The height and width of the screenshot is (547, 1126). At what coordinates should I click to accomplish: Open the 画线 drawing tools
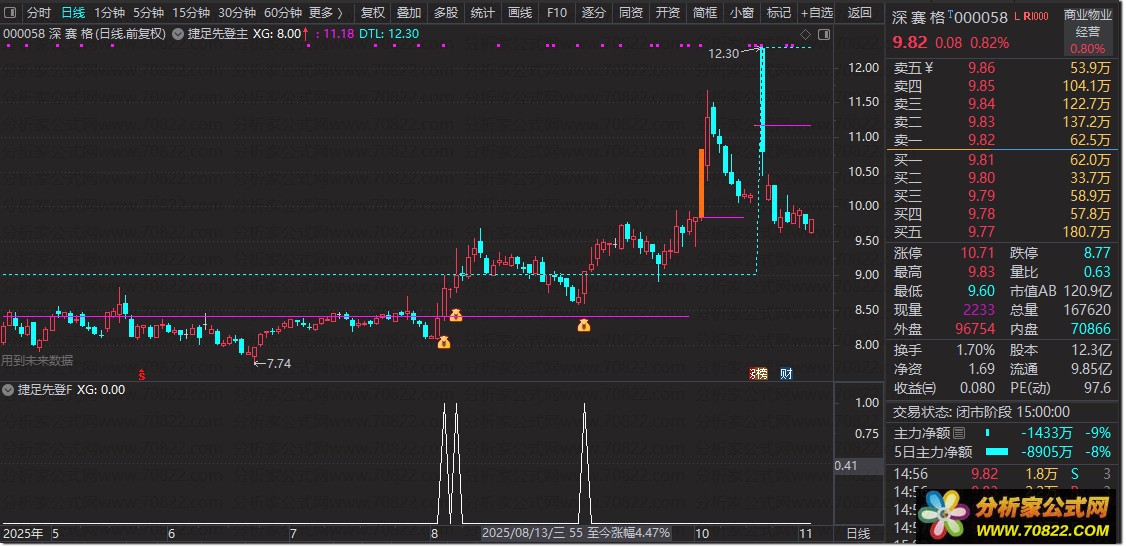pos(519,12)
